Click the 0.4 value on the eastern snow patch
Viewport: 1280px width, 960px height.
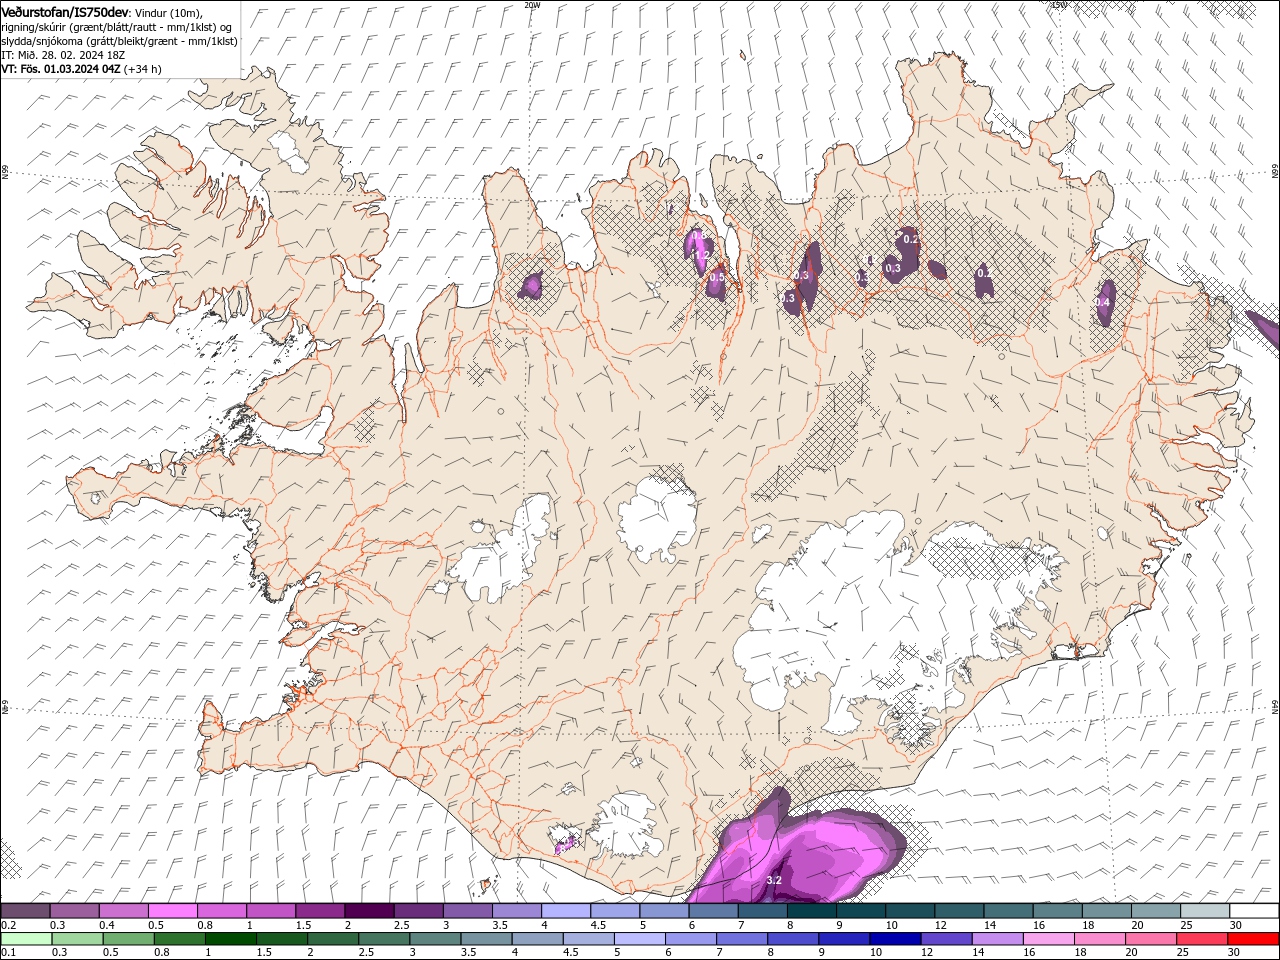coord(1103,302)
